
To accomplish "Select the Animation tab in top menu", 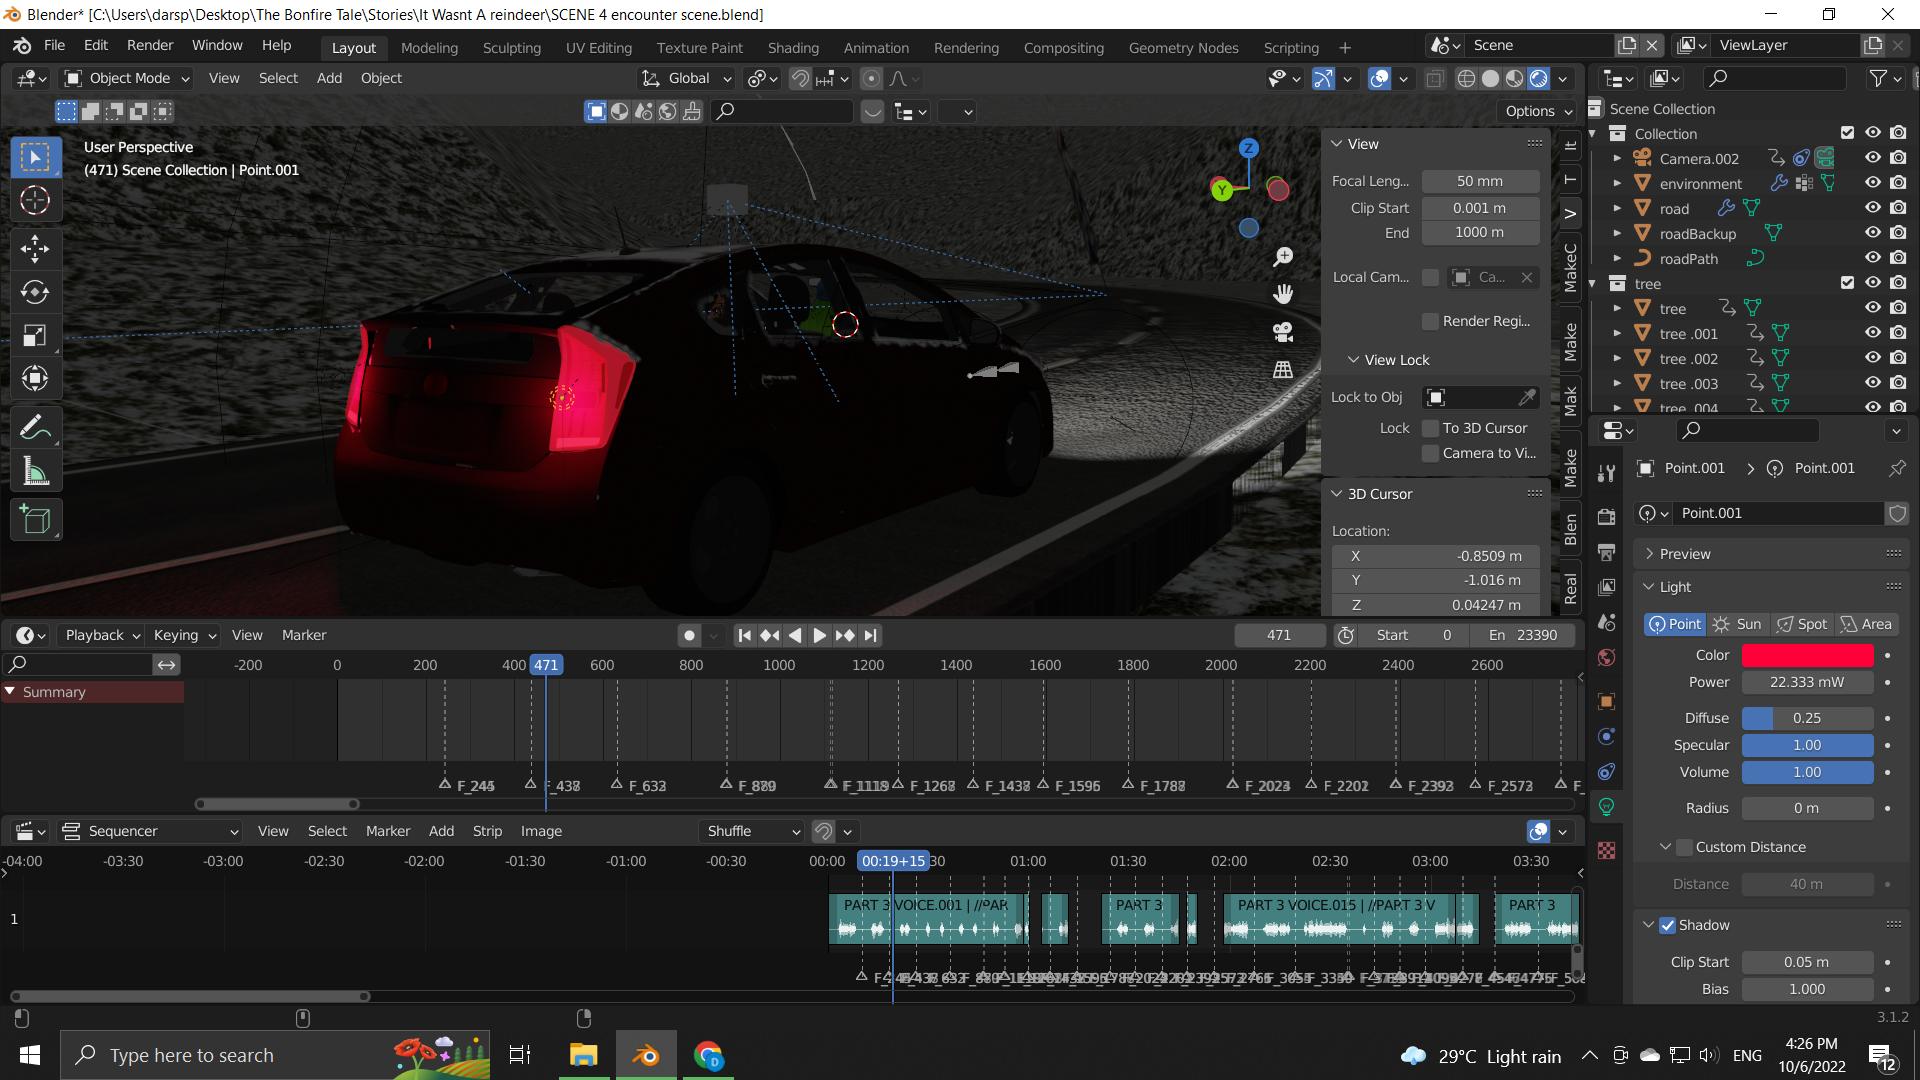I will (x=876, y=46).
